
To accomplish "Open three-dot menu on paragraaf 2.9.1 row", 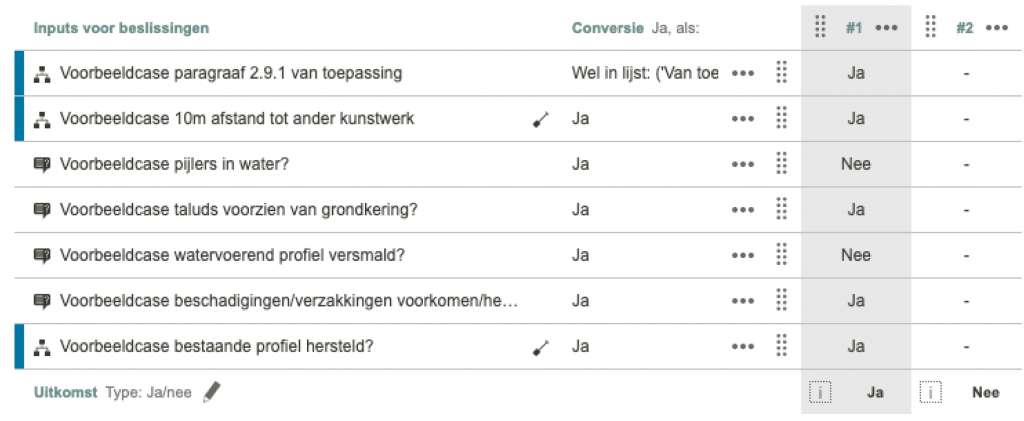I will 742,73.
